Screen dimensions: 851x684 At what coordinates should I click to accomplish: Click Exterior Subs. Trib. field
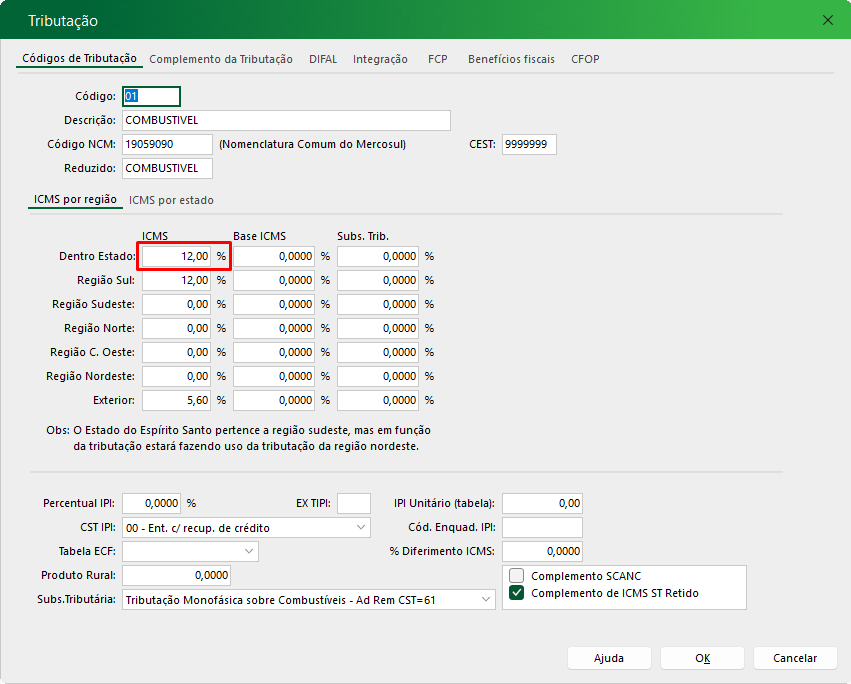tap(378, 400)
